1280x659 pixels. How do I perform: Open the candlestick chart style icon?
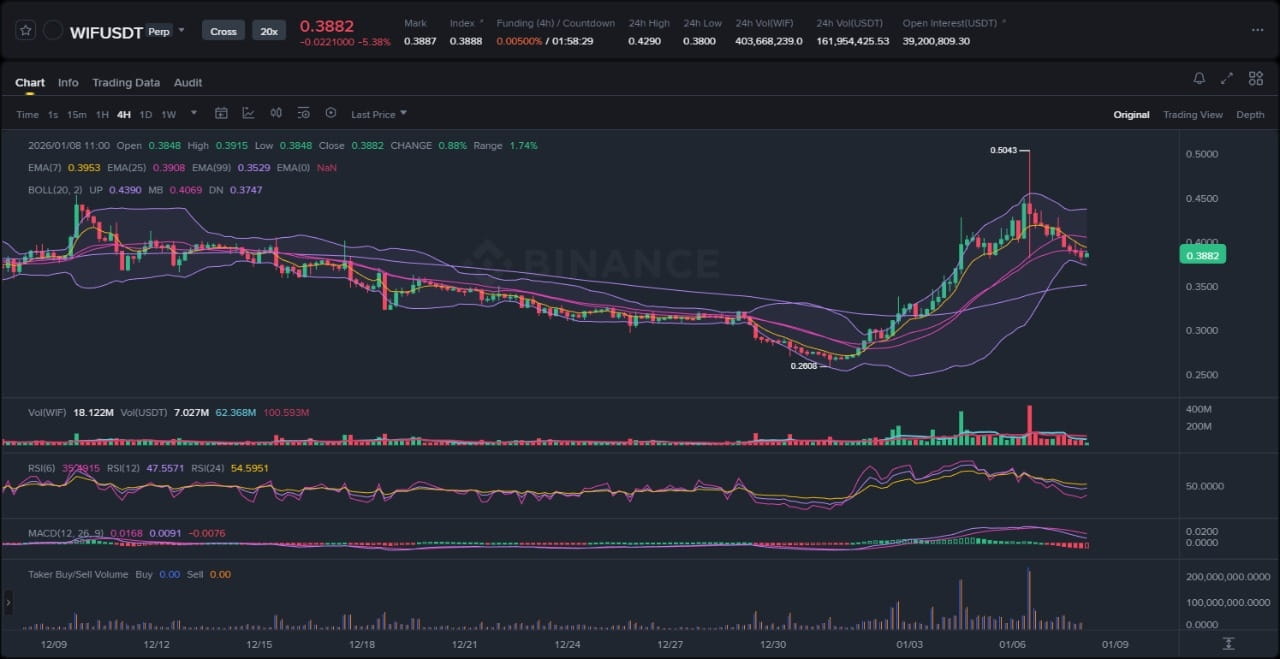[x=276, y=113]
